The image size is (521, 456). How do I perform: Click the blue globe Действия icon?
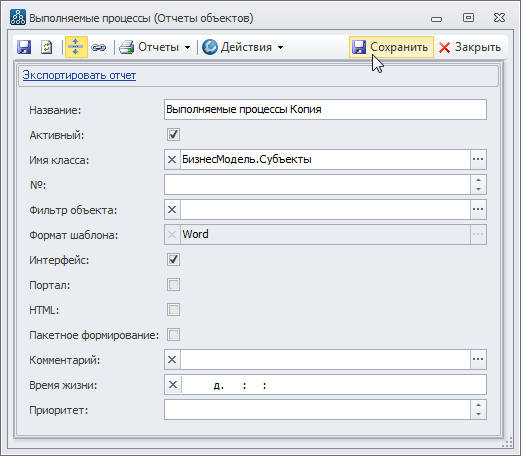[x=210, y=47]
